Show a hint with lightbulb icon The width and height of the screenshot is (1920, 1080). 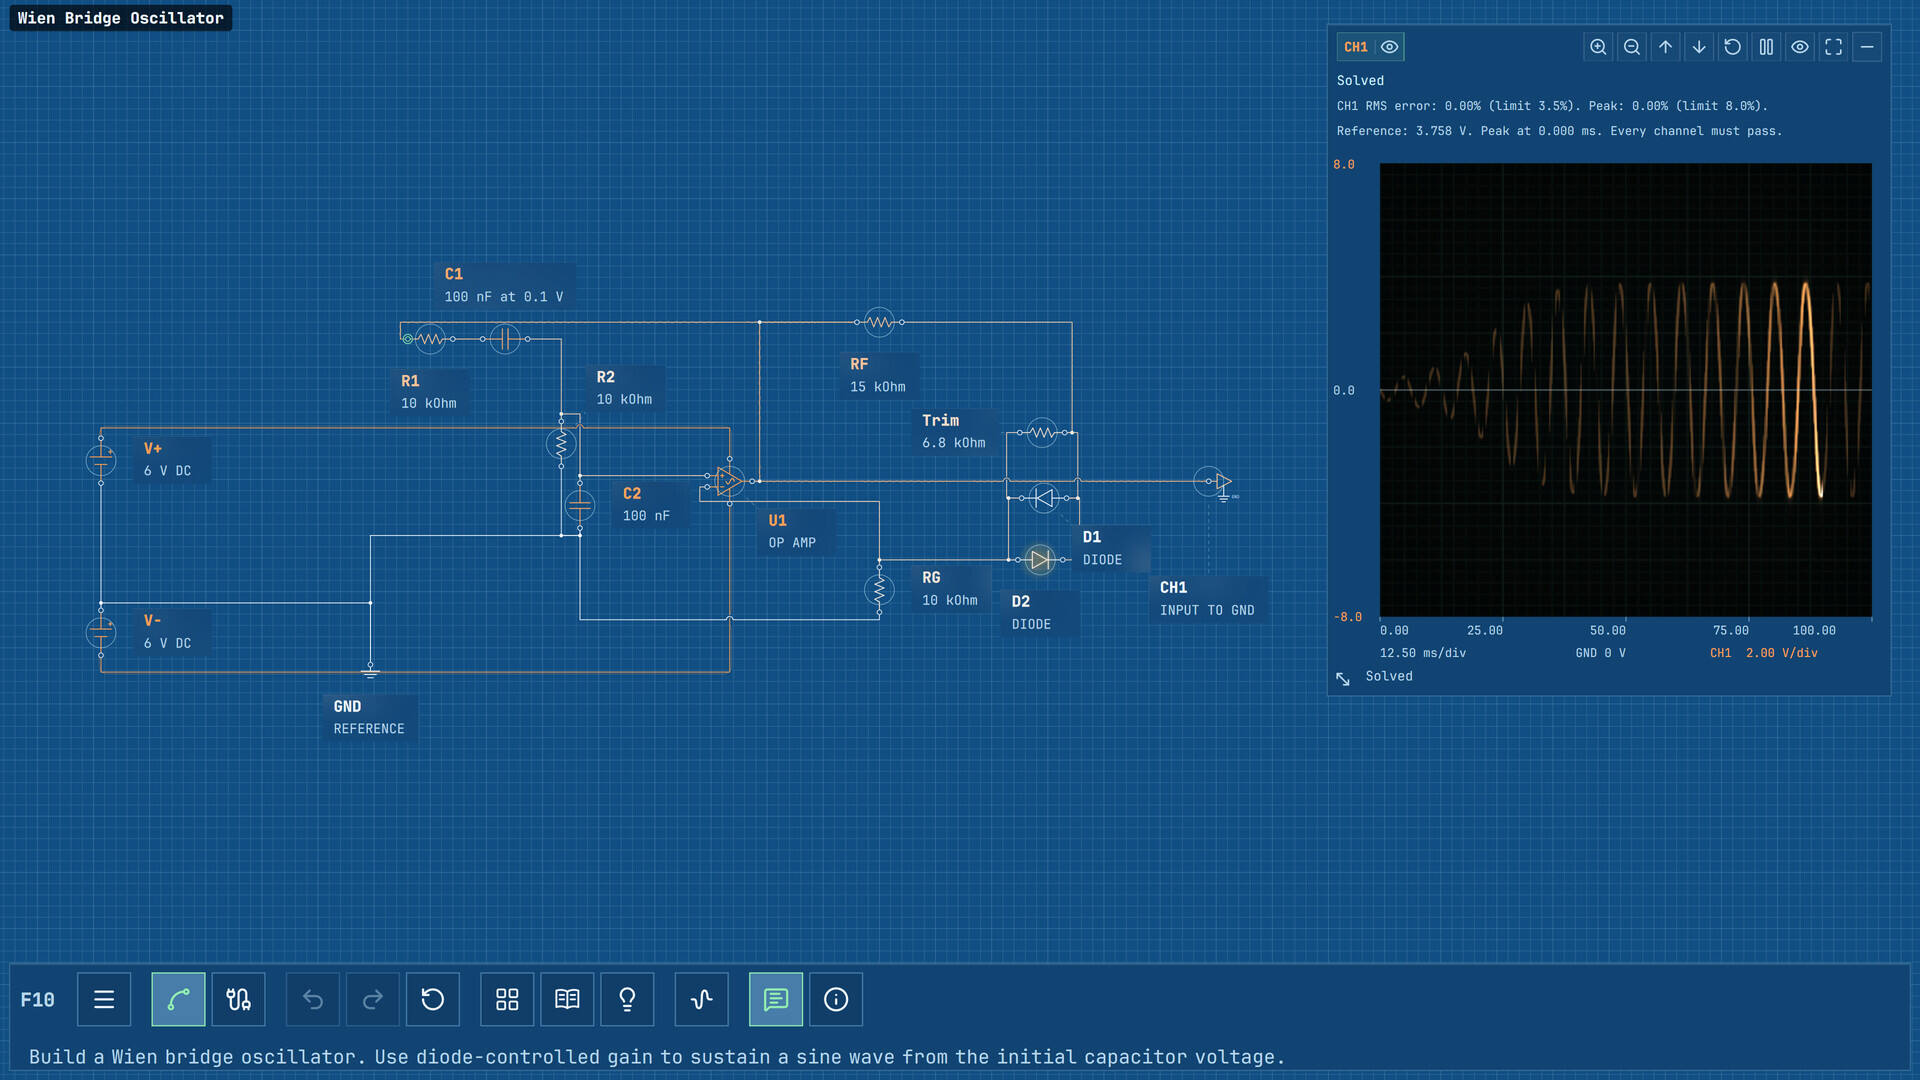(627, 999)
